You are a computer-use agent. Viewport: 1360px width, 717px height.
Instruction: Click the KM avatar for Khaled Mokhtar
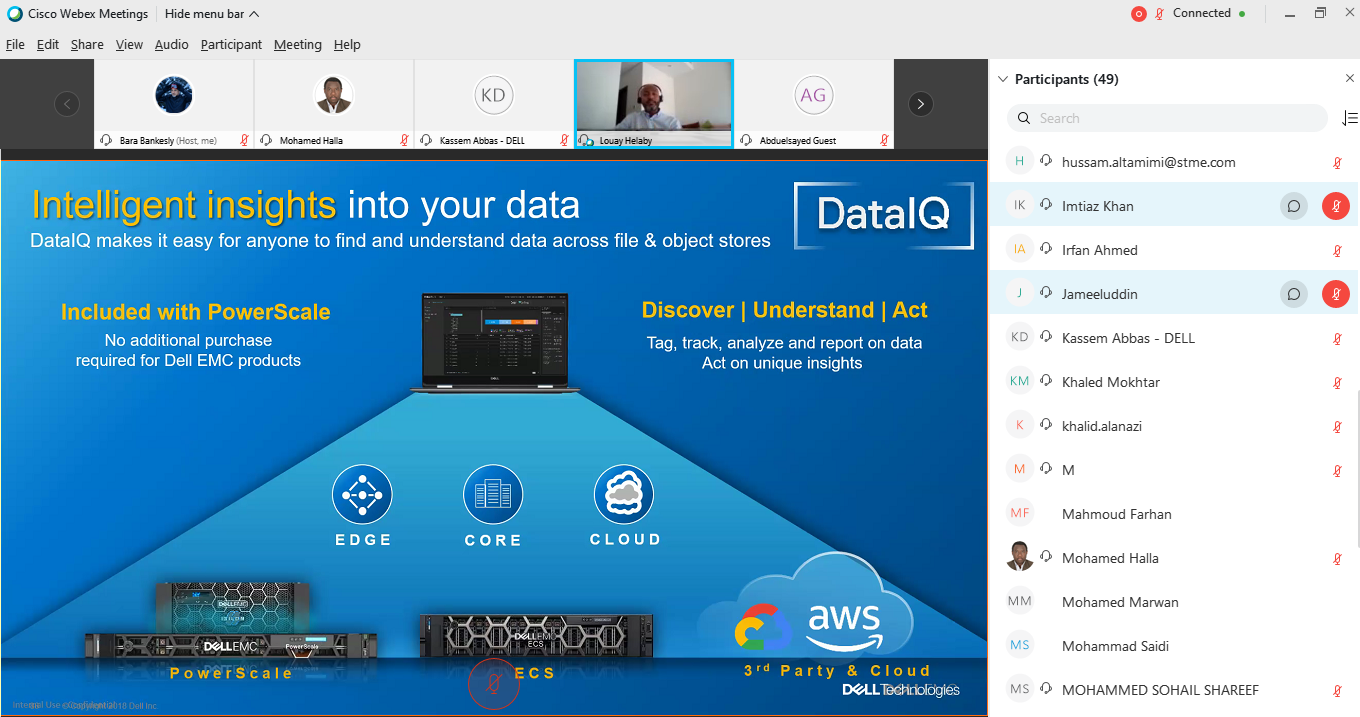(x=1019, y=382)
